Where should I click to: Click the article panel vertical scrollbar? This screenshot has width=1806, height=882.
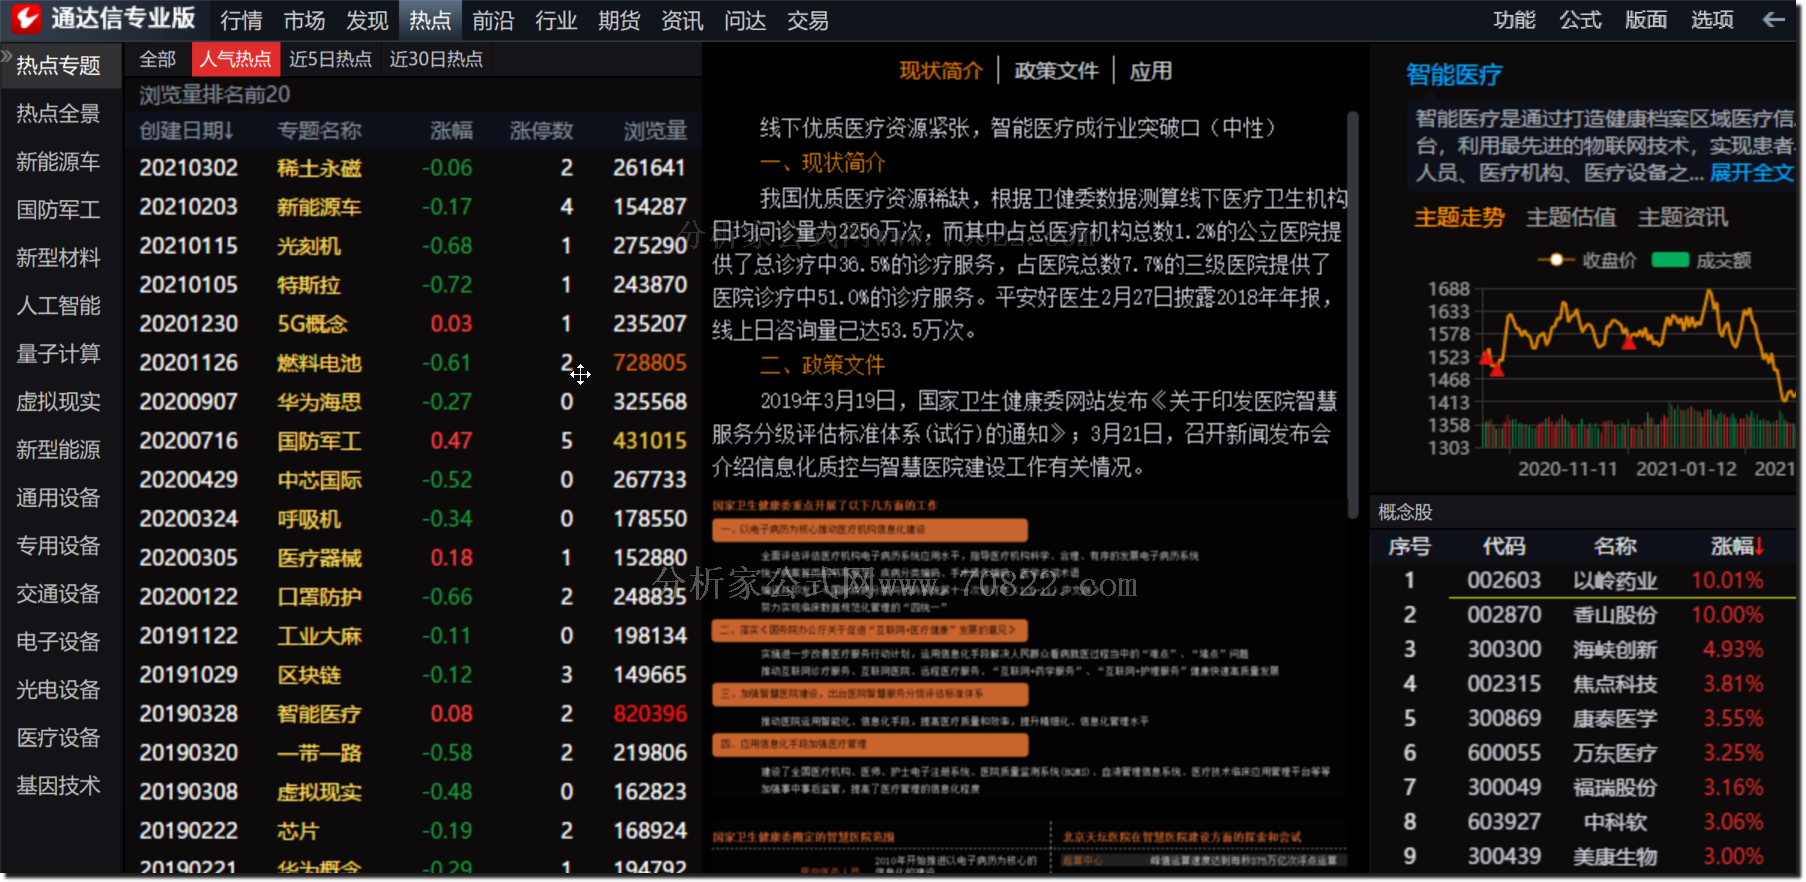click(x=1353, y=315)
